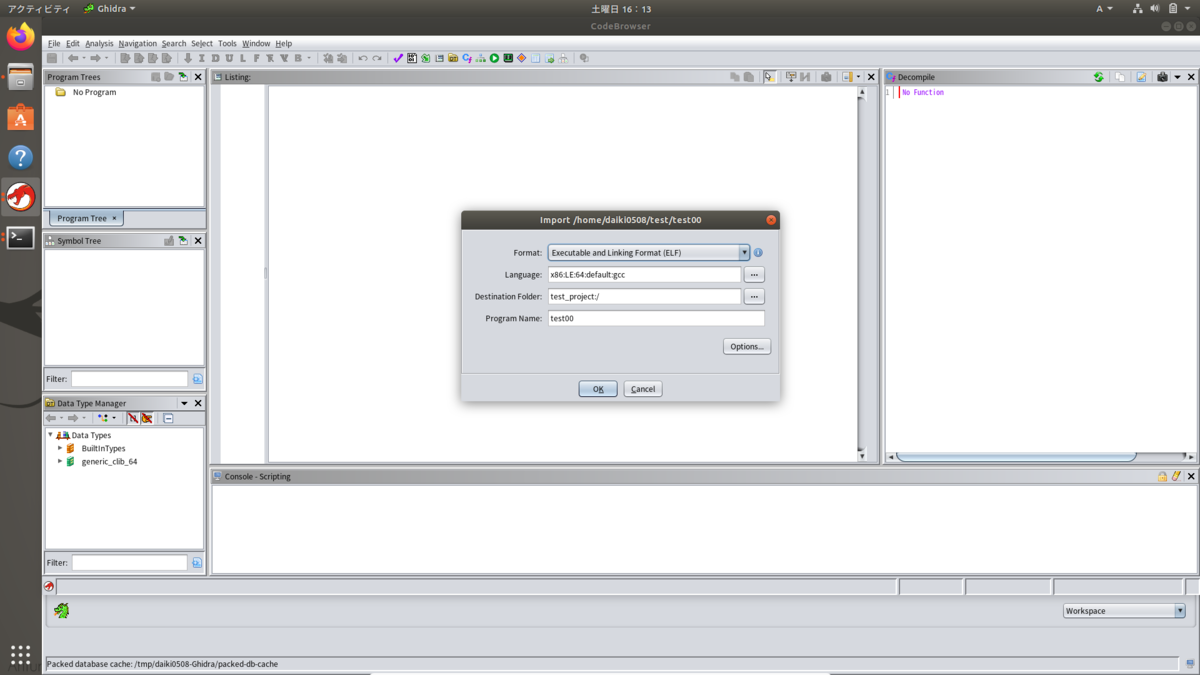Click the Decompile horizontal scrollbar
Image resolution: width=1200 pixels, height=675 pixels.
click(x=1016, y=457)
